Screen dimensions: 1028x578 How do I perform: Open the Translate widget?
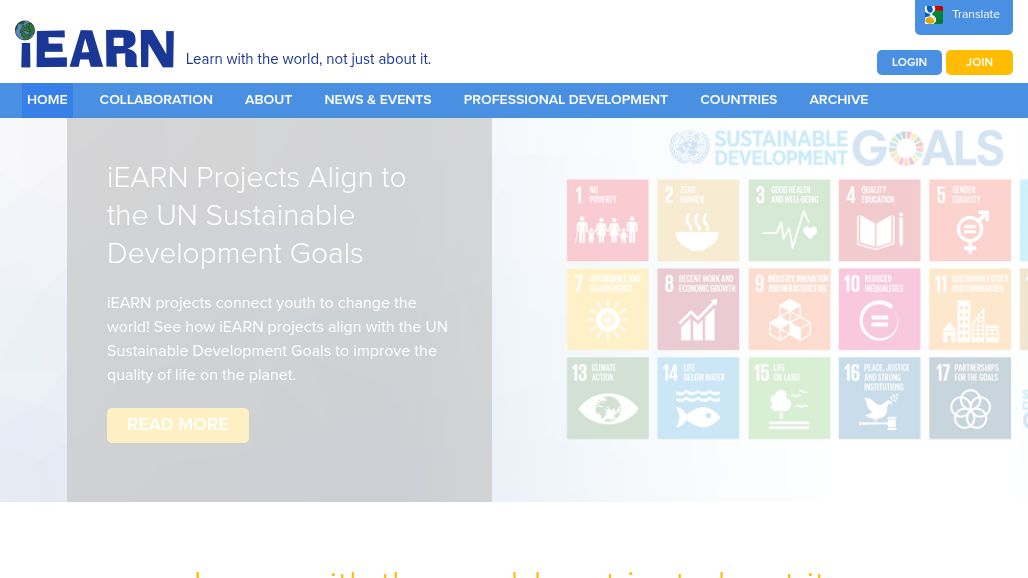point(964,16)
